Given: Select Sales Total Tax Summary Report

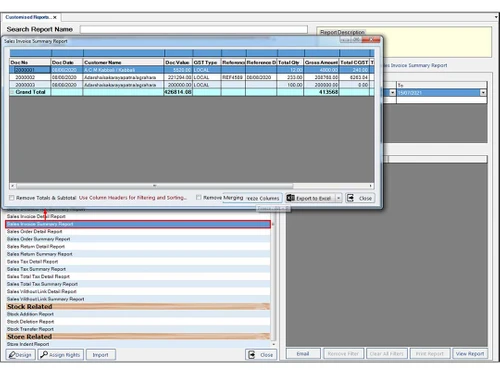Looking at the screenshot, I should (138, 284).
